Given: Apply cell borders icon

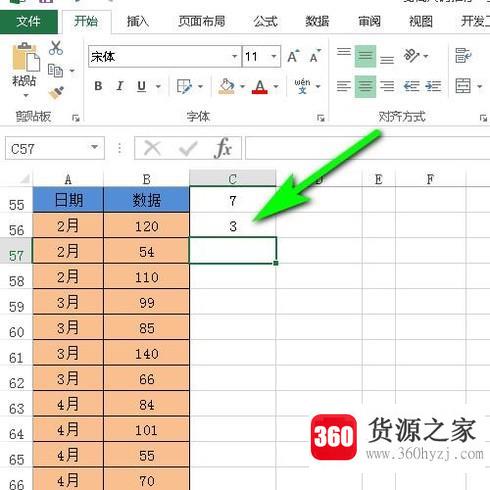Looking at the screenshot, I should 184,86.
